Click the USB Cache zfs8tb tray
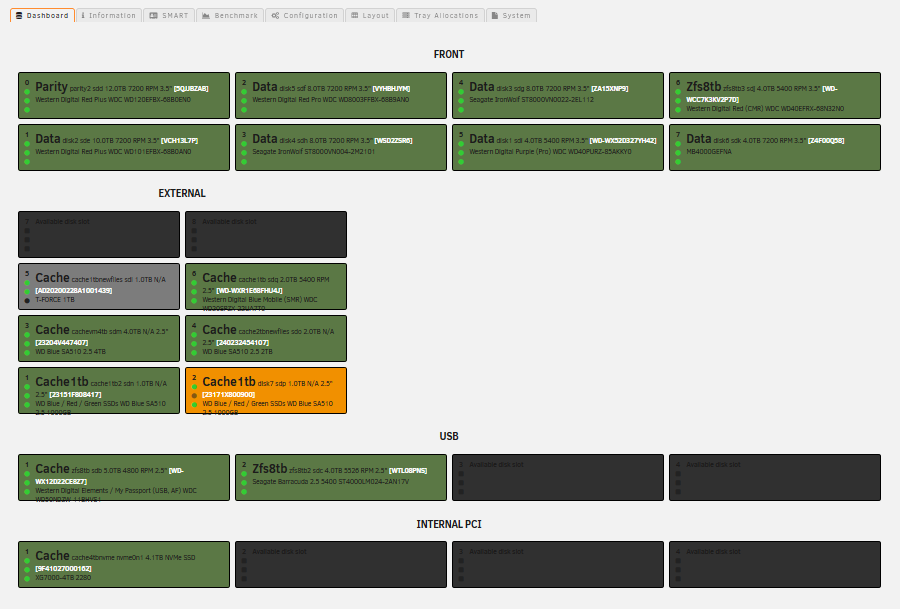The height and width of the screenshot is (609, 900). point(124,478)
